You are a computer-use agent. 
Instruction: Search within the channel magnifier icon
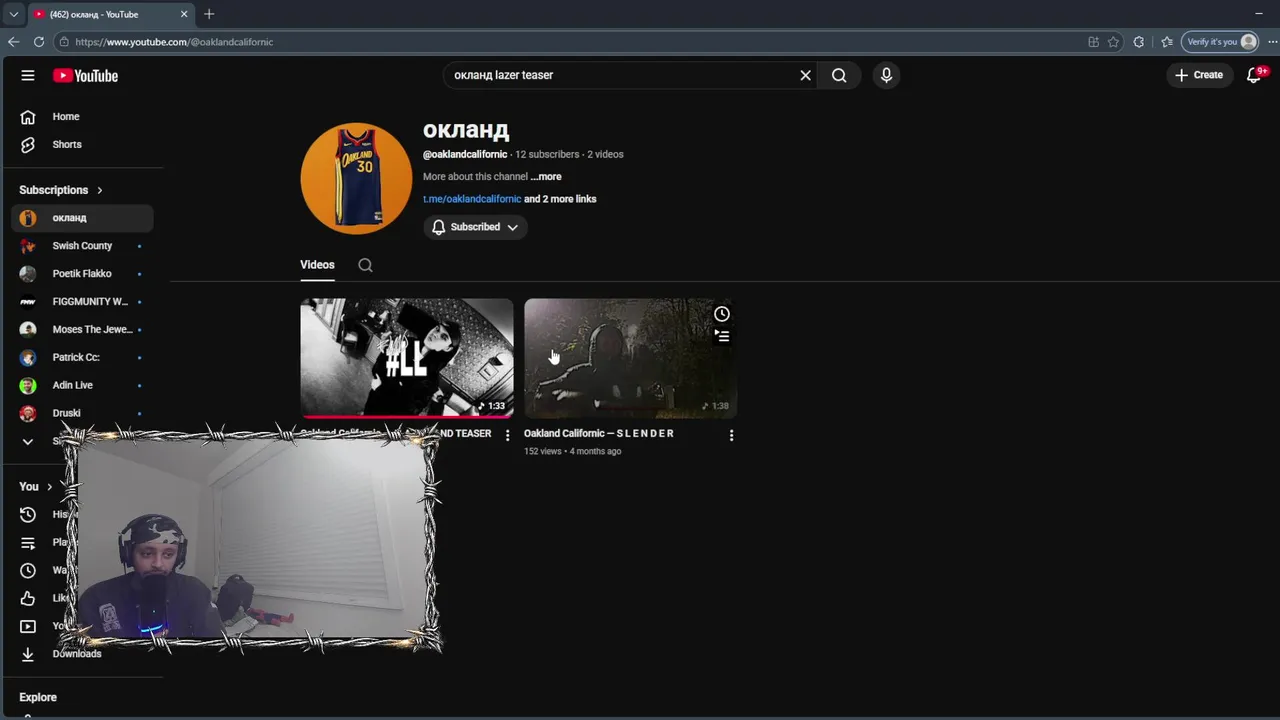365,265
